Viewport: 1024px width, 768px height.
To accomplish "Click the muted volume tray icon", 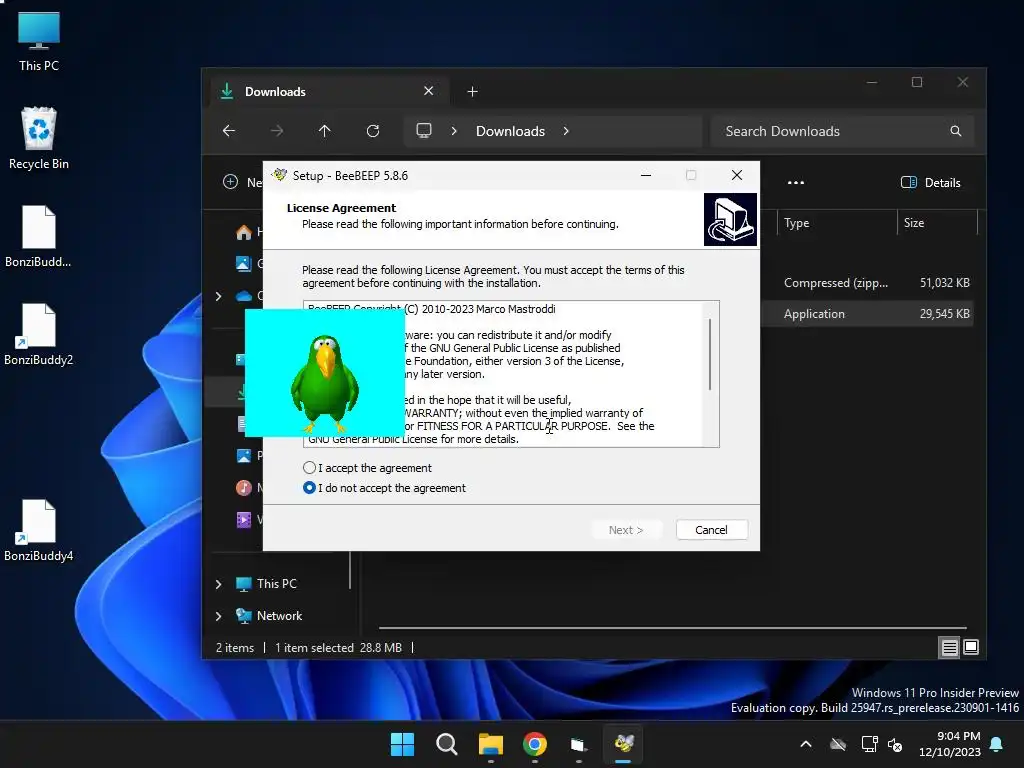I will tap(895, 744).
